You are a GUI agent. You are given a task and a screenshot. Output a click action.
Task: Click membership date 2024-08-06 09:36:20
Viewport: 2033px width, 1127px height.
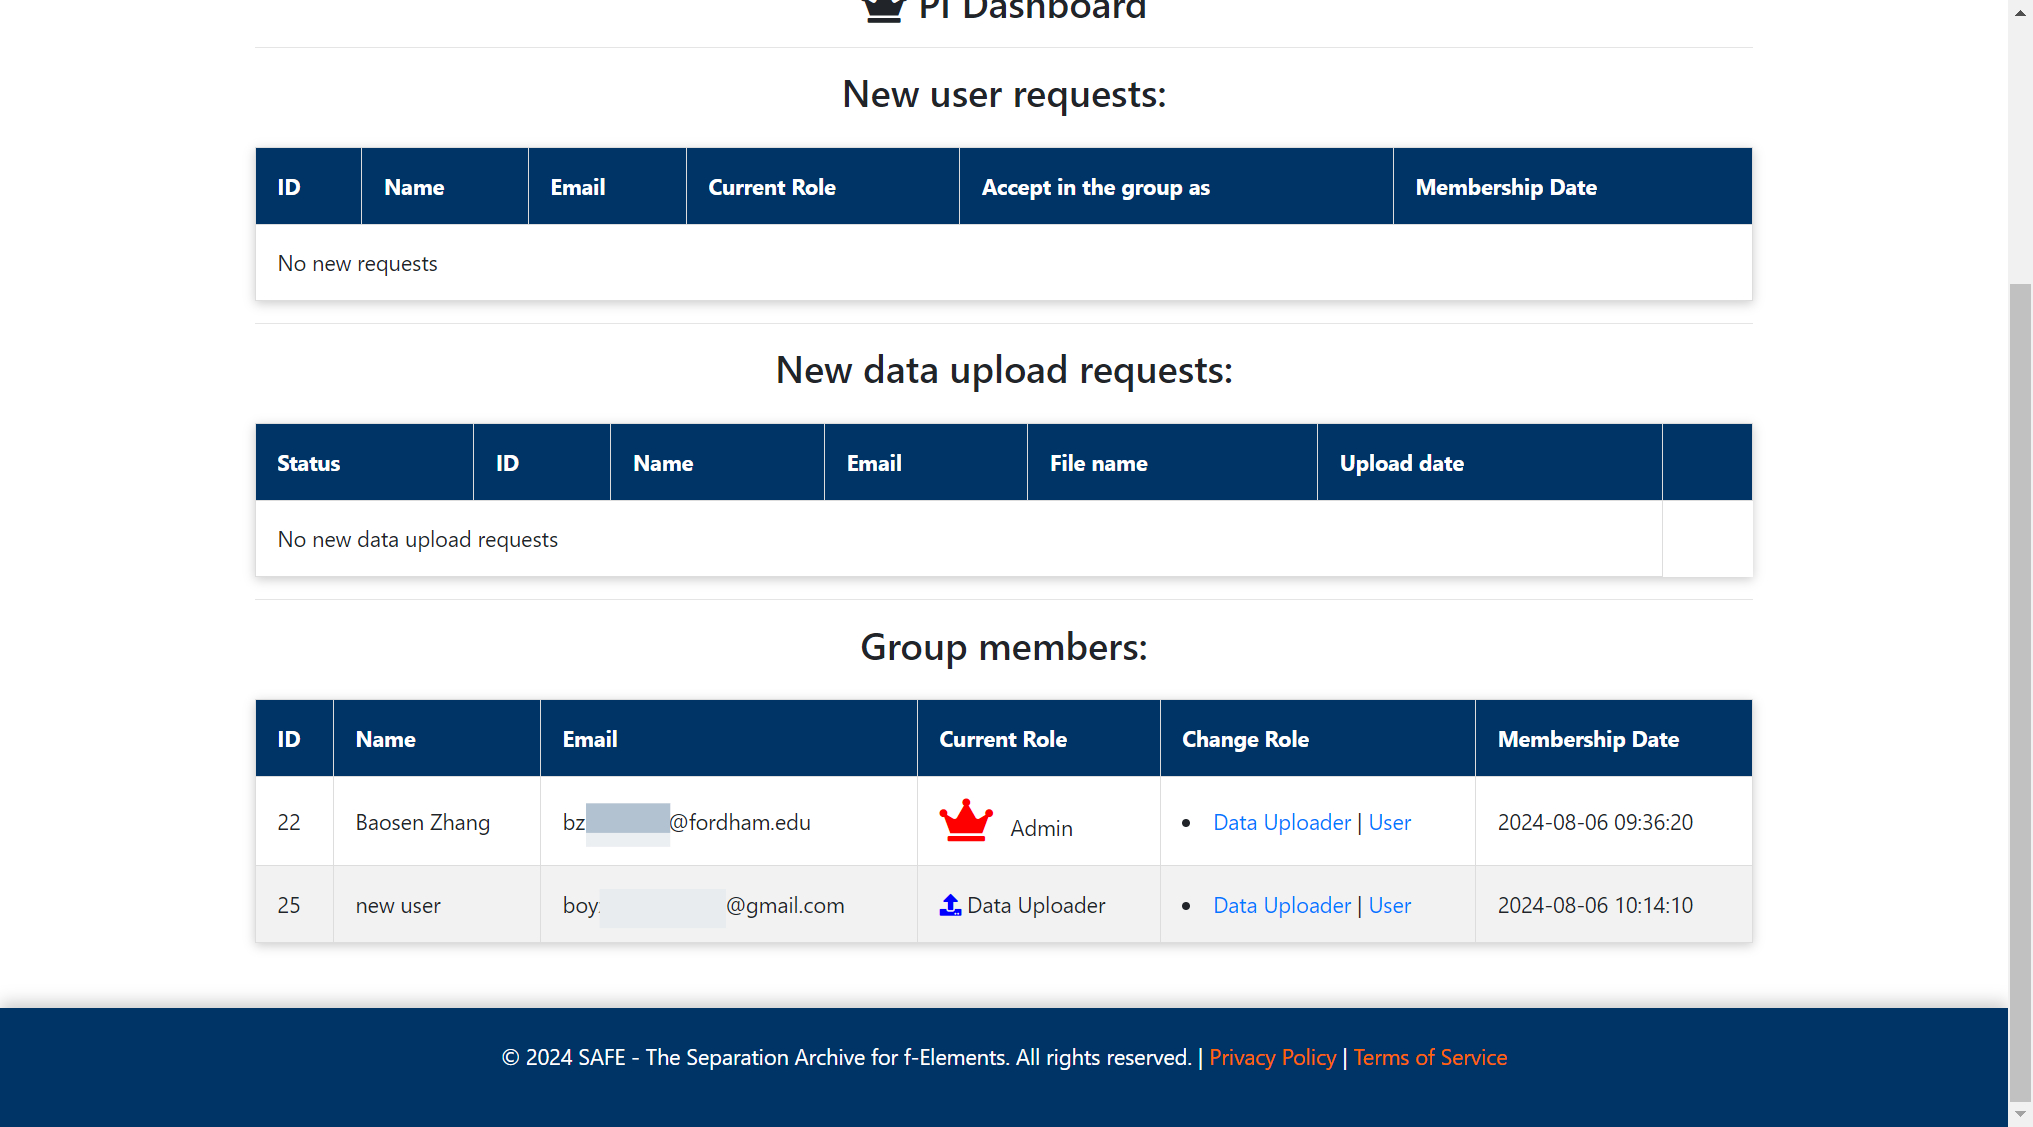tap(1595, 822)
